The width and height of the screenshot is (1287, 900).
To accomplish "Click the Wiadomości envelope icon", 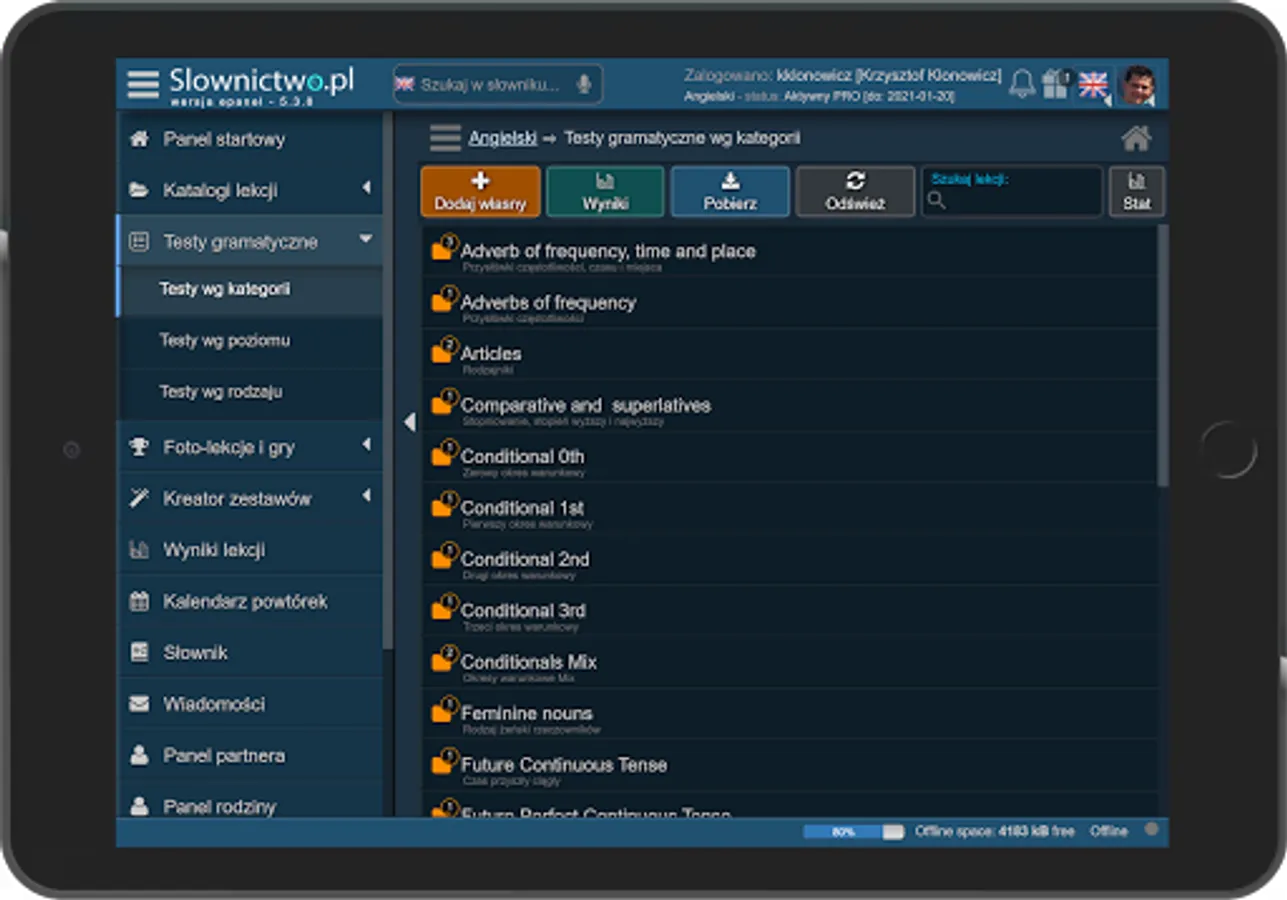I will [139, 704].
